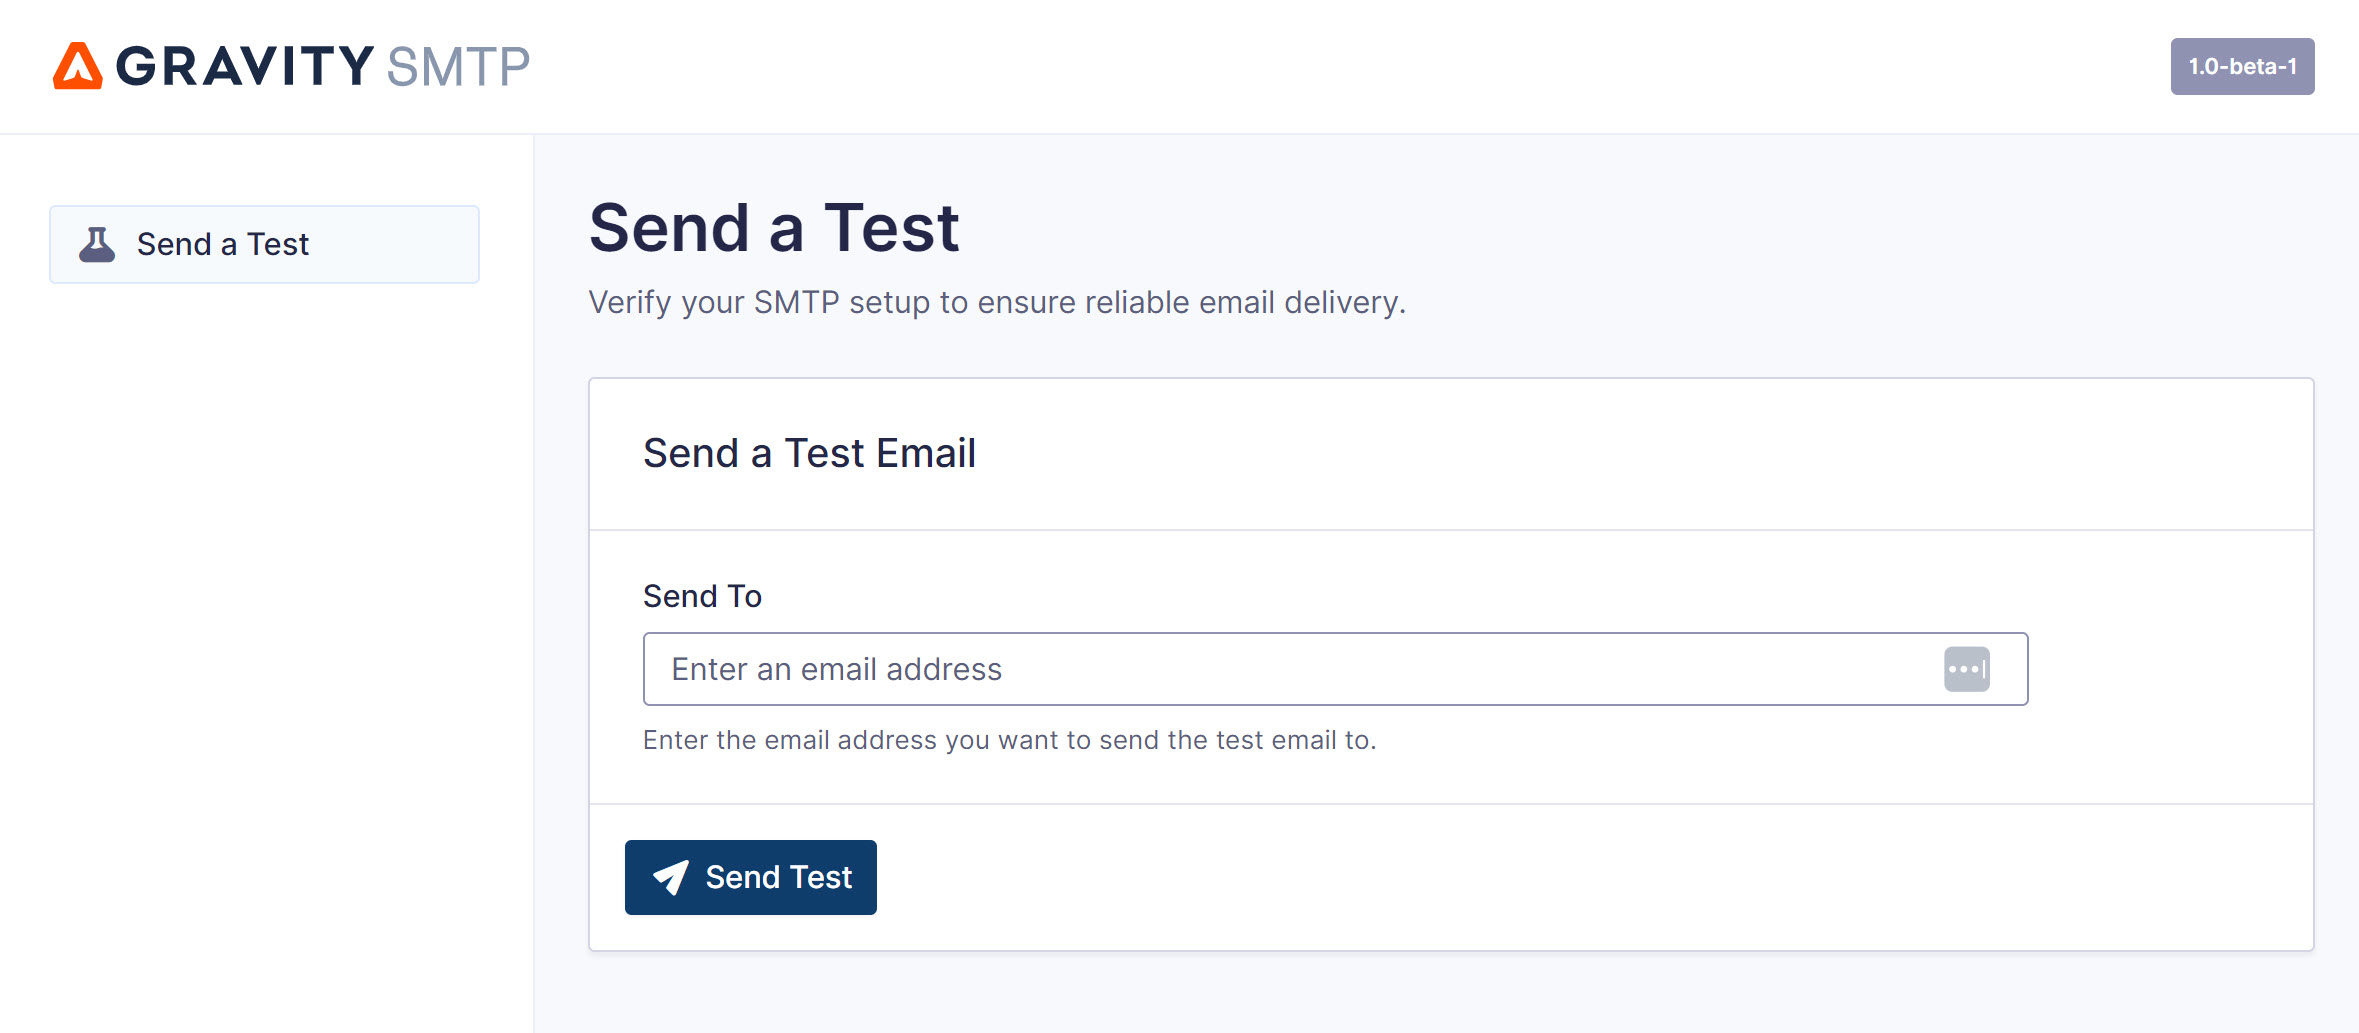Click the Send Test button
The height and width of the screenshot is (1033, 2359).
tap(750, 876)
